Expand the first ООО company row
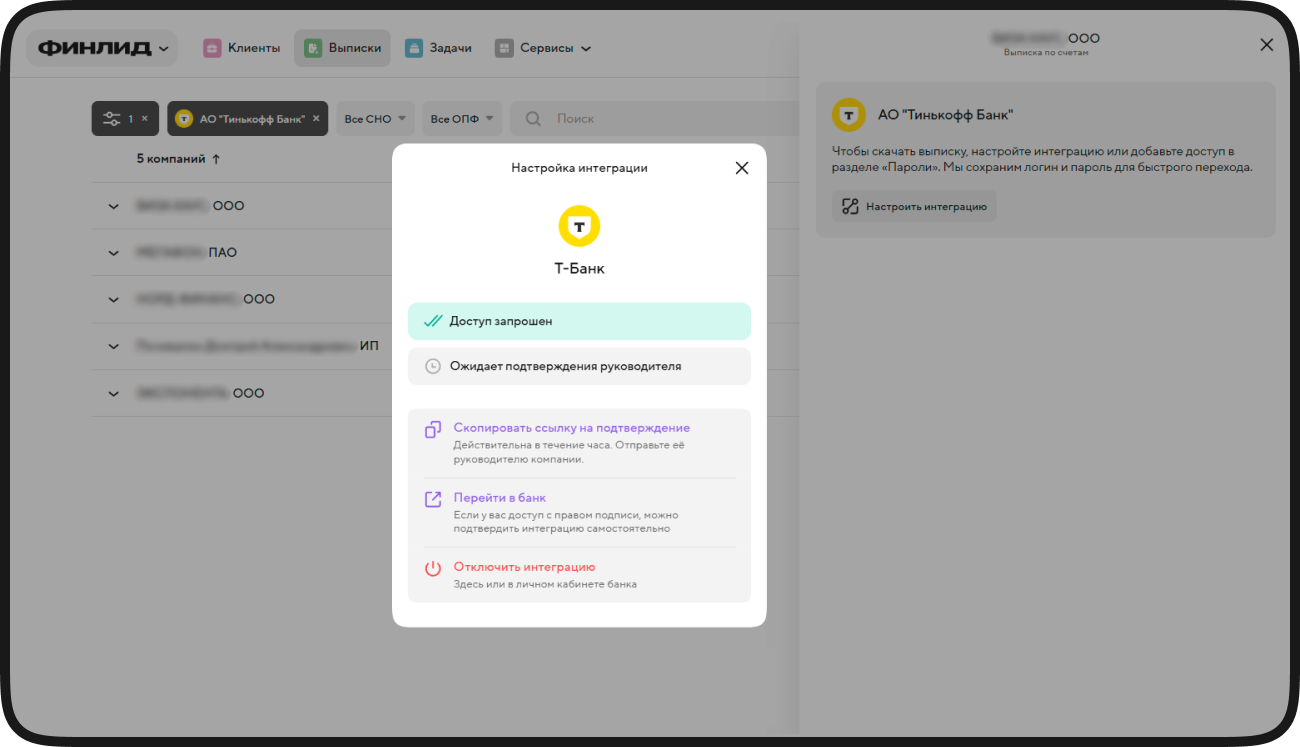Screen dimensions: 1300x747 click(114, 206)
